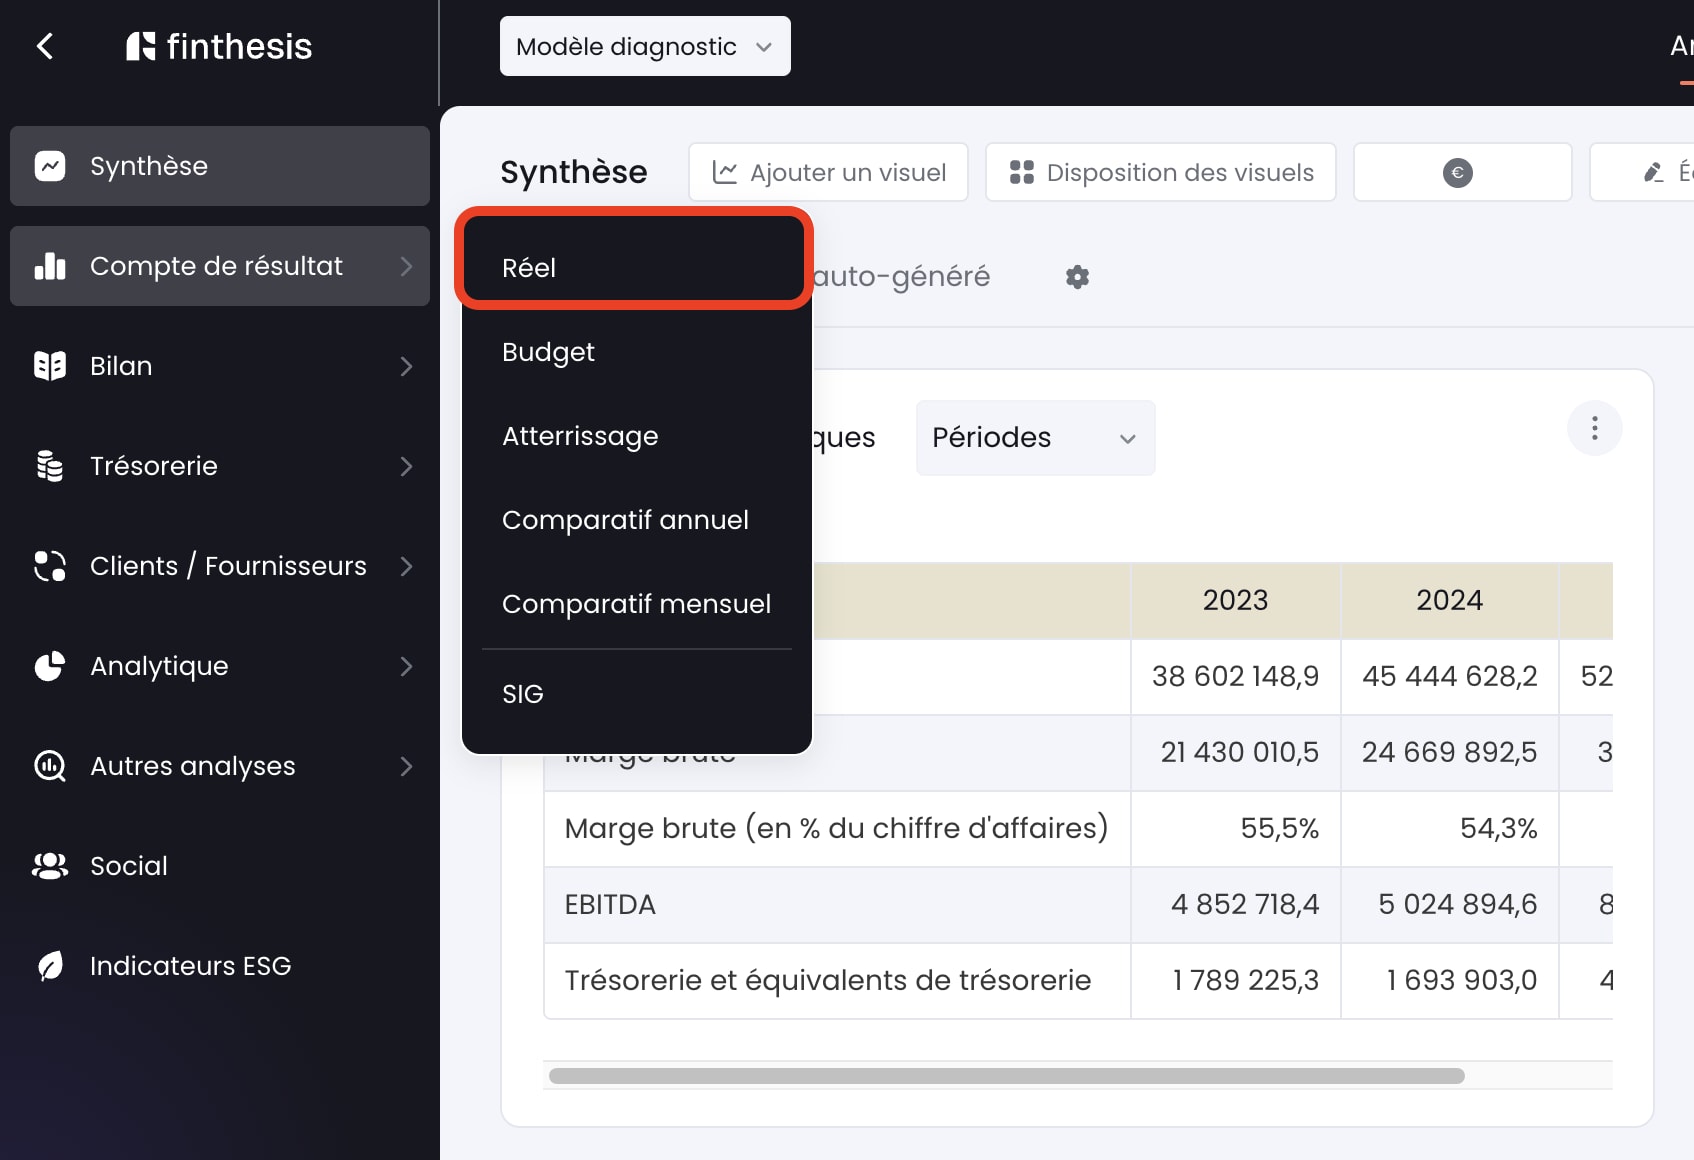Click the value 1 789 225,3

tap(1245, 980)
